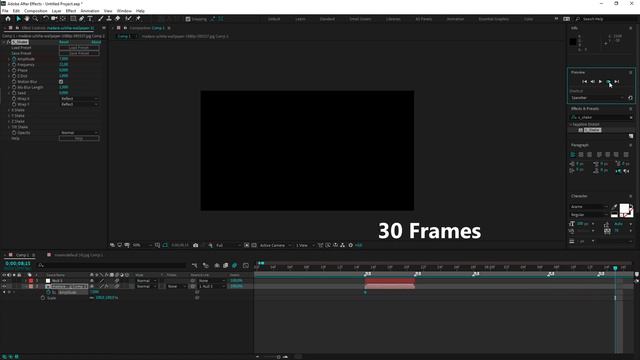
Task: Open the Composition Mini-Flowchart icon in timeline
Action: pyautogui.click(x=194, y=266)
